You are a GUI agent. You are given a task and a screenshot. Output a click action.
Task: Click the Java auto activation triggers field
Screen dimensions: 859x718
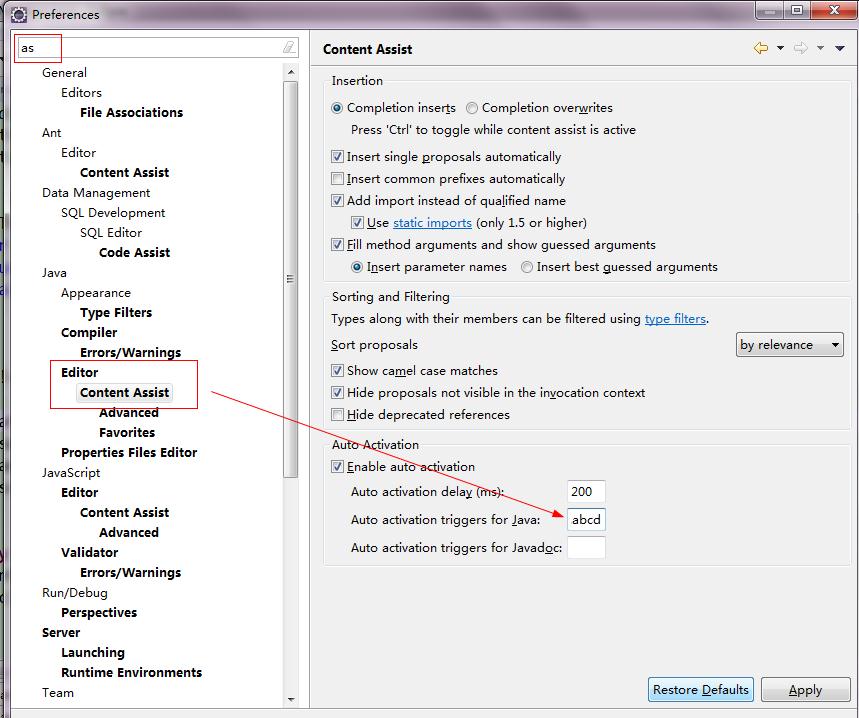586,520
